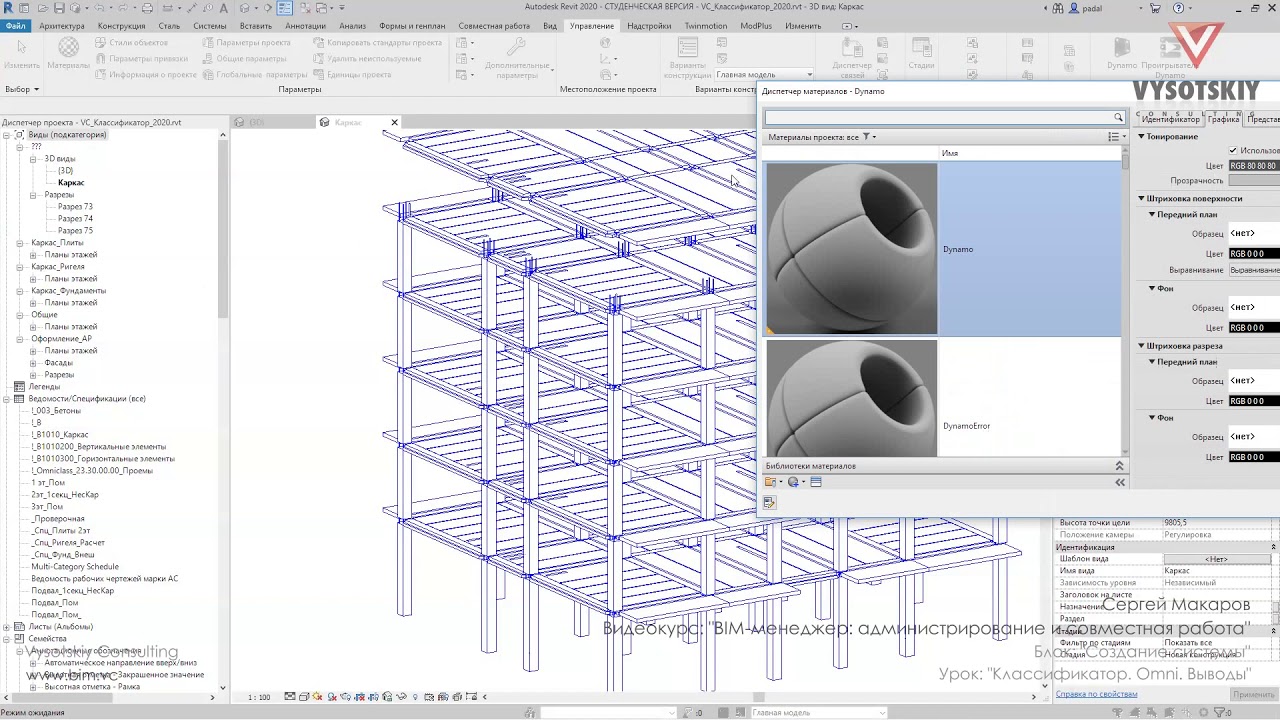This screenshot has width=1280, height=720.
Task: Expand the Выбор selection dropdown
Action: (x=21, y=89)
